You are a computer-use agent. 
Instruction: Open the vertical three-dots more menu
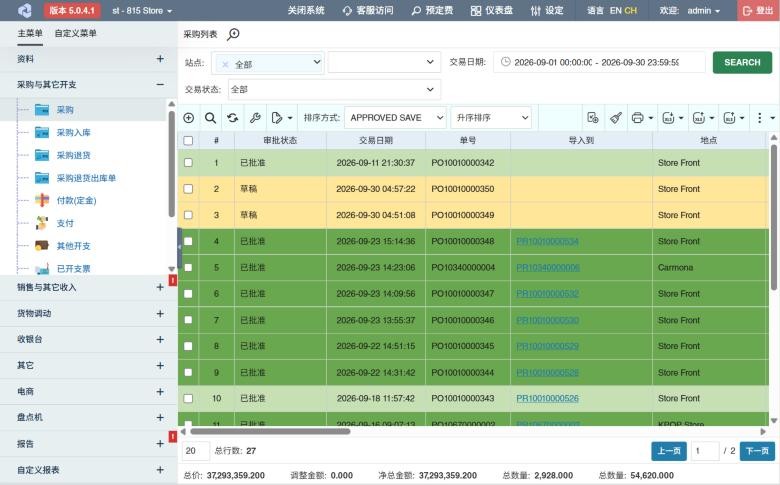pyautogui.click(x=759, y=118)
